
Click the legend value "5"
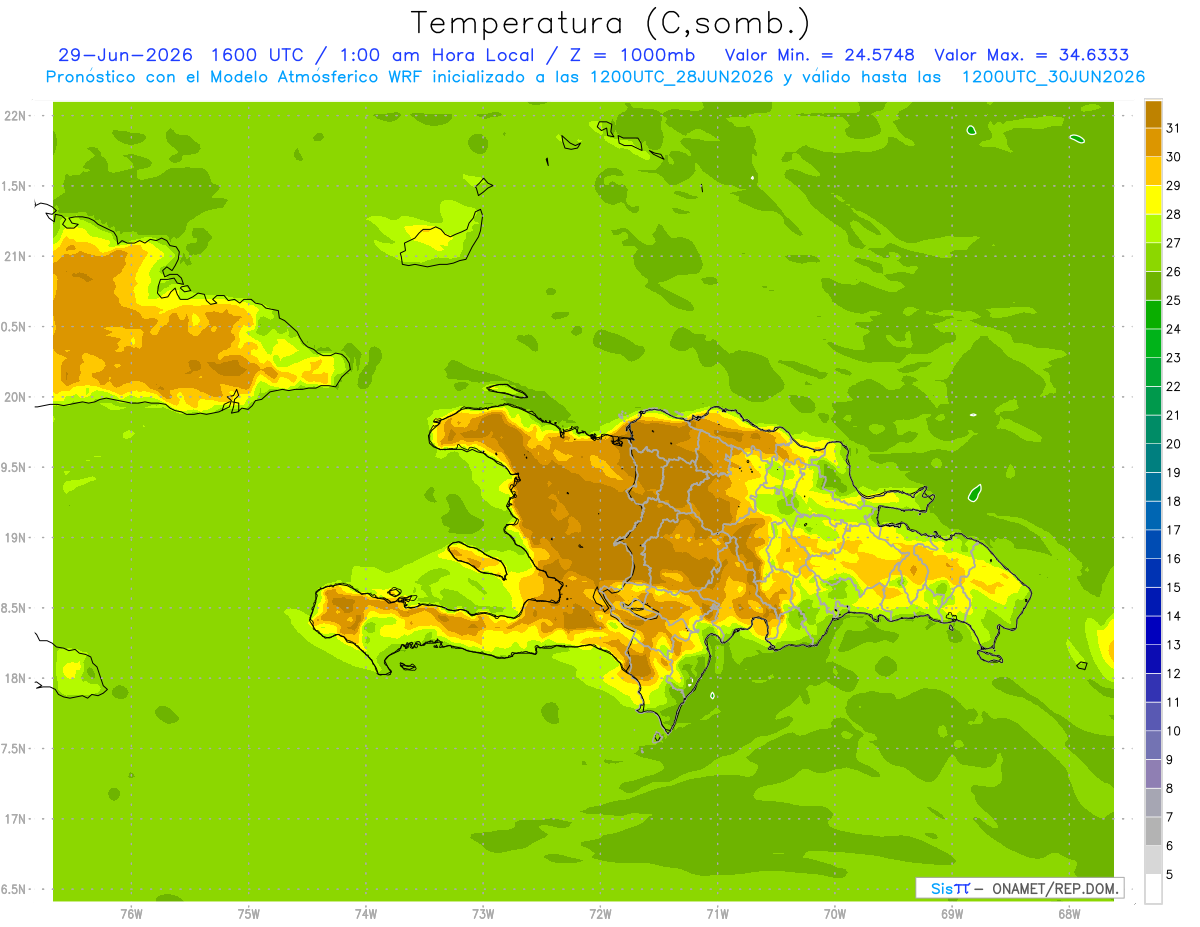(1170, 875)
